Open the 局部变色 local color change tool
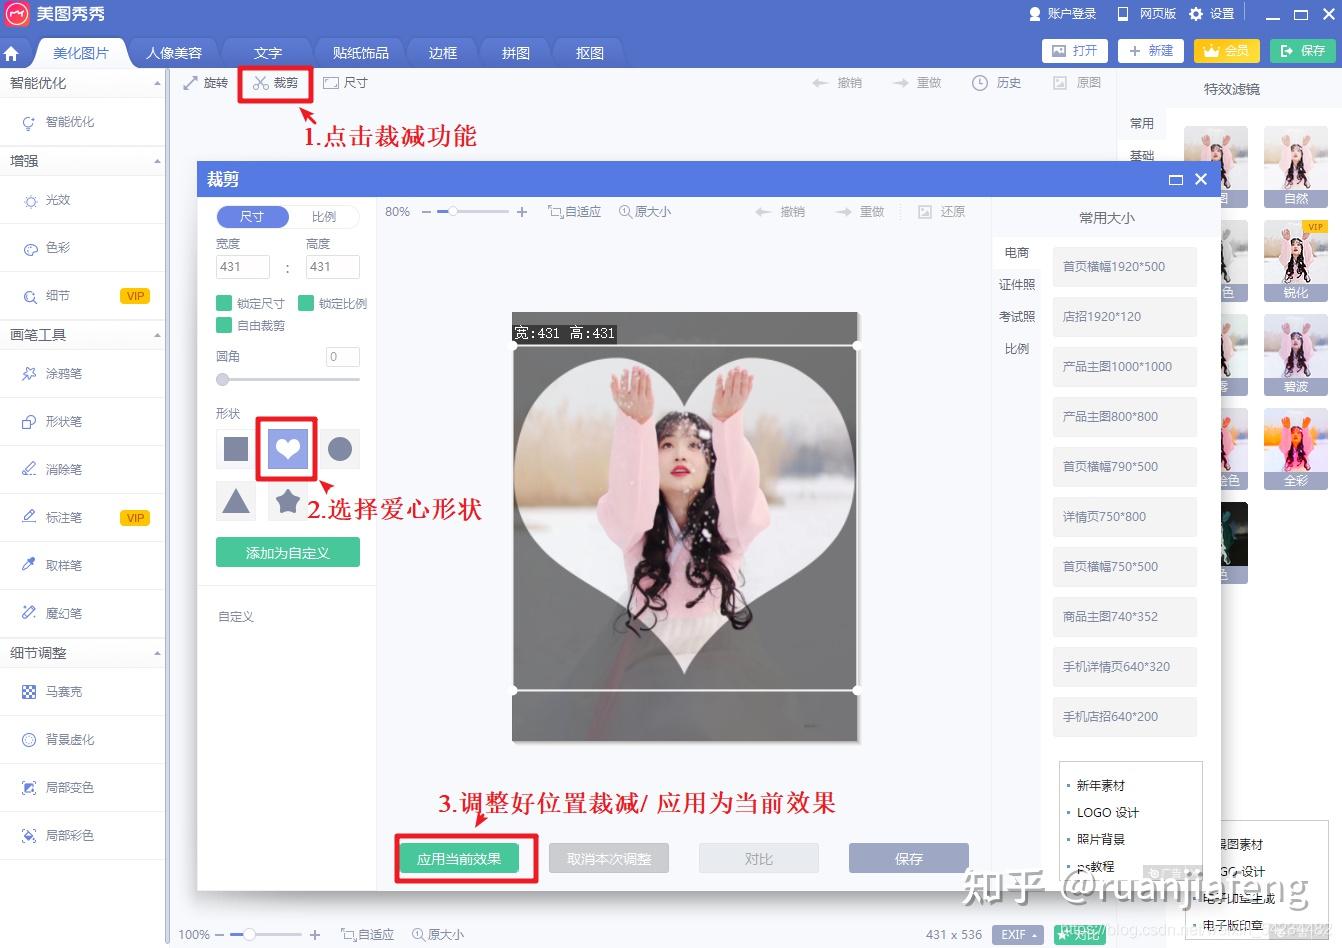This screenshot has height=948, width=1342. tap(82, 788)
